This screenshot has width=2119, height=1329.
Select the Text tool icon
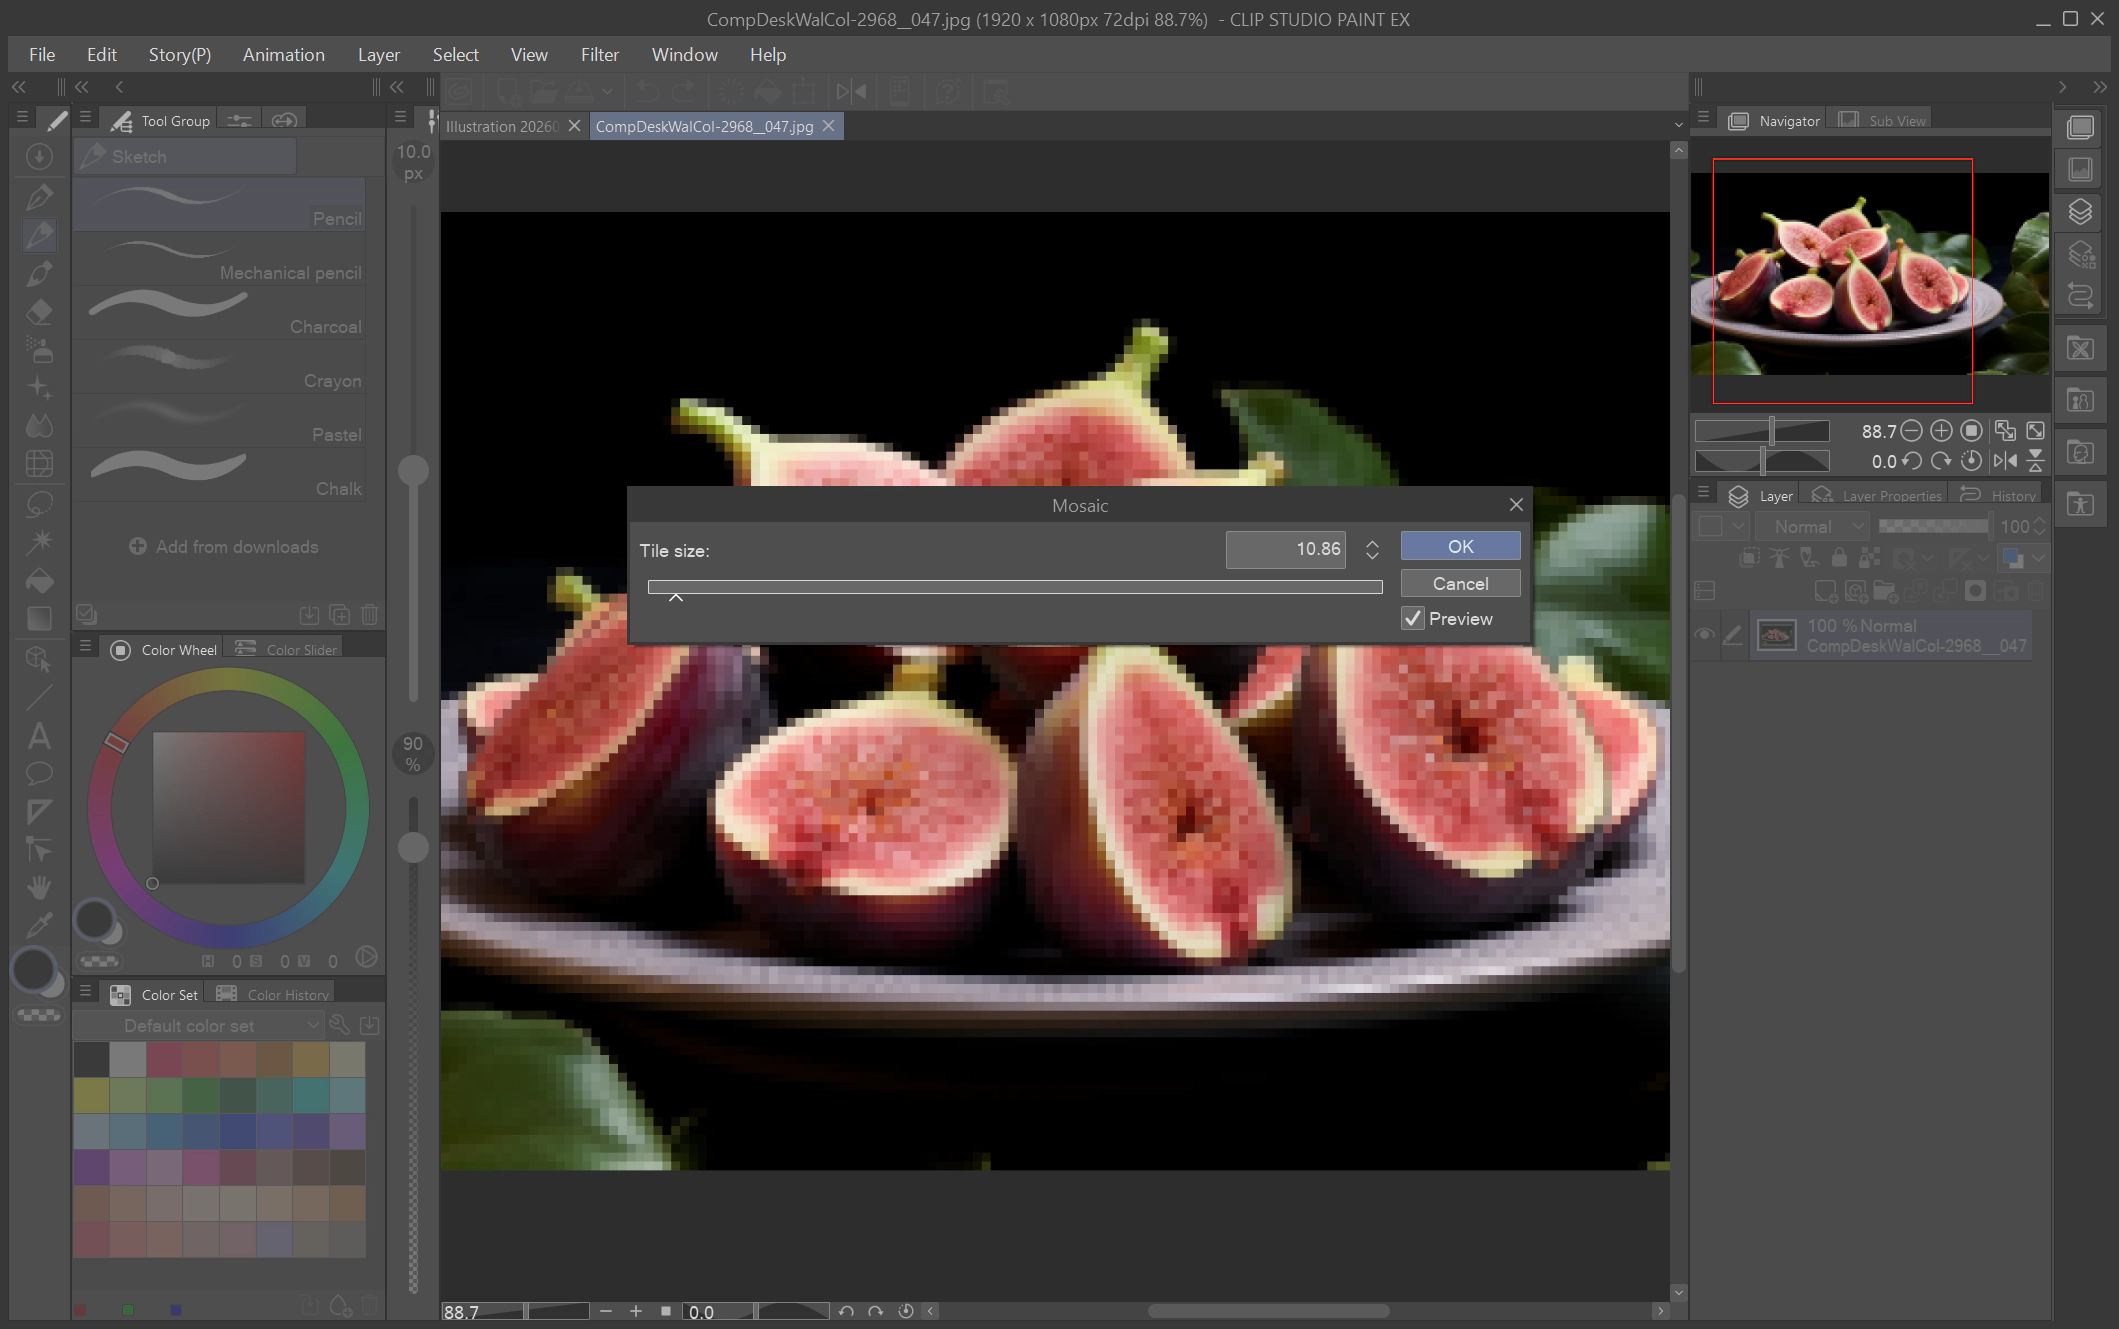pos(39,736)
